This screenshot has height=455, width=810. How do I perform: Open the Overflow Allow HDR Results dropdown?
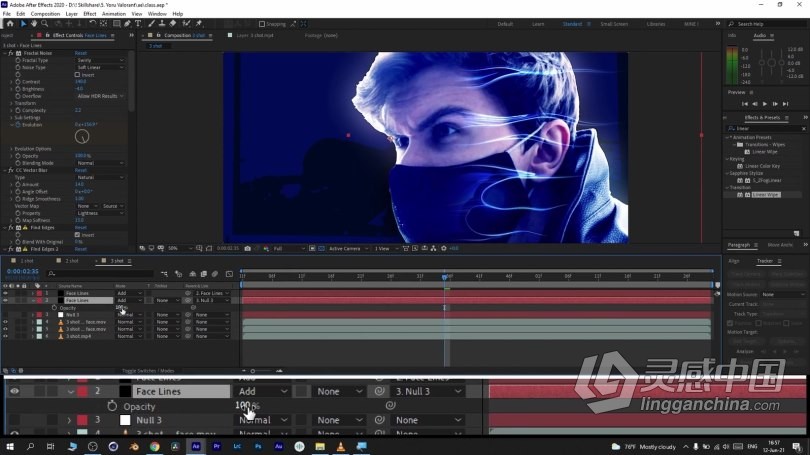[100, 96]
